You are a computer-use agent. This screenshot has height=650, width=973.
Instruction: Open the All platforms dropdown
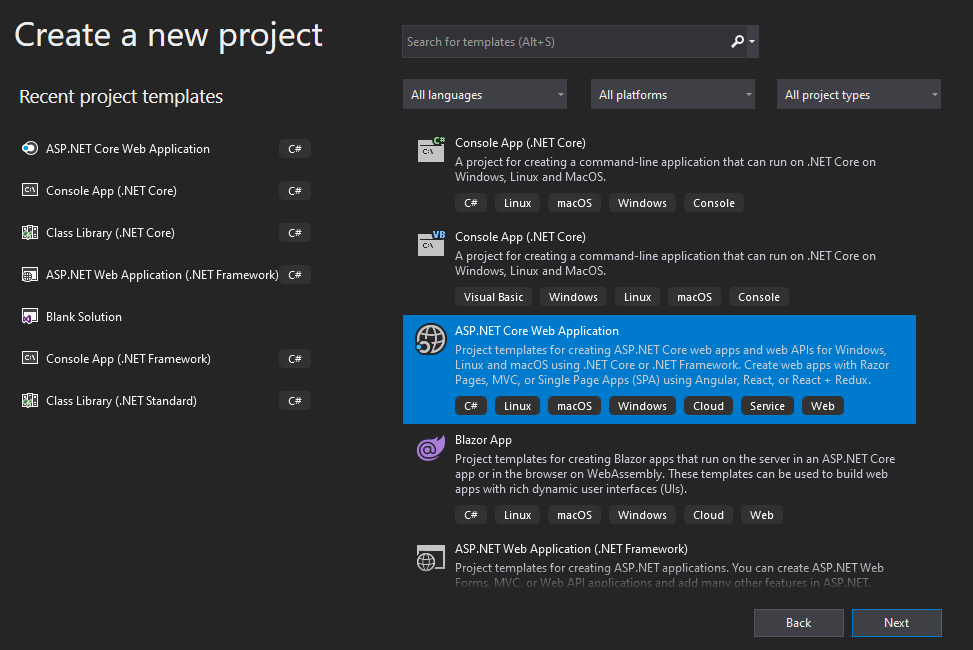[x=673, y=95]
